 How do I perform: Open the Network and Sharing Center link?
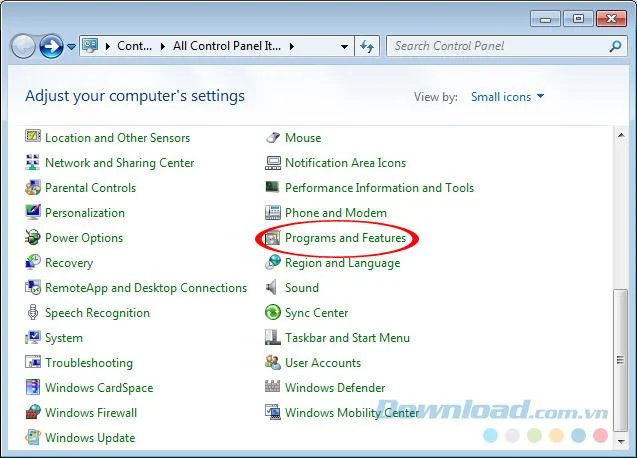pyautogui.click(x=119, y=163)
